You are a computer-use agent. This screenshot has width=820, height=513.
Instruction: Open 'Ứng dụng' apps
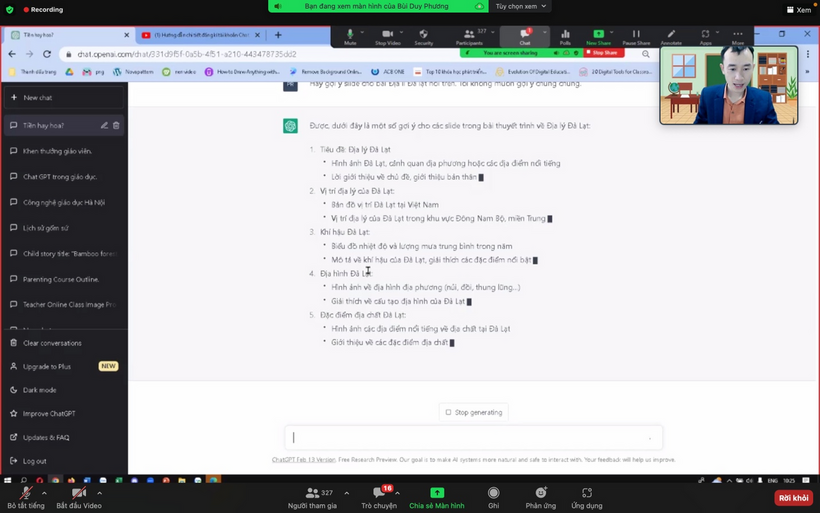(x=587, y=497)
